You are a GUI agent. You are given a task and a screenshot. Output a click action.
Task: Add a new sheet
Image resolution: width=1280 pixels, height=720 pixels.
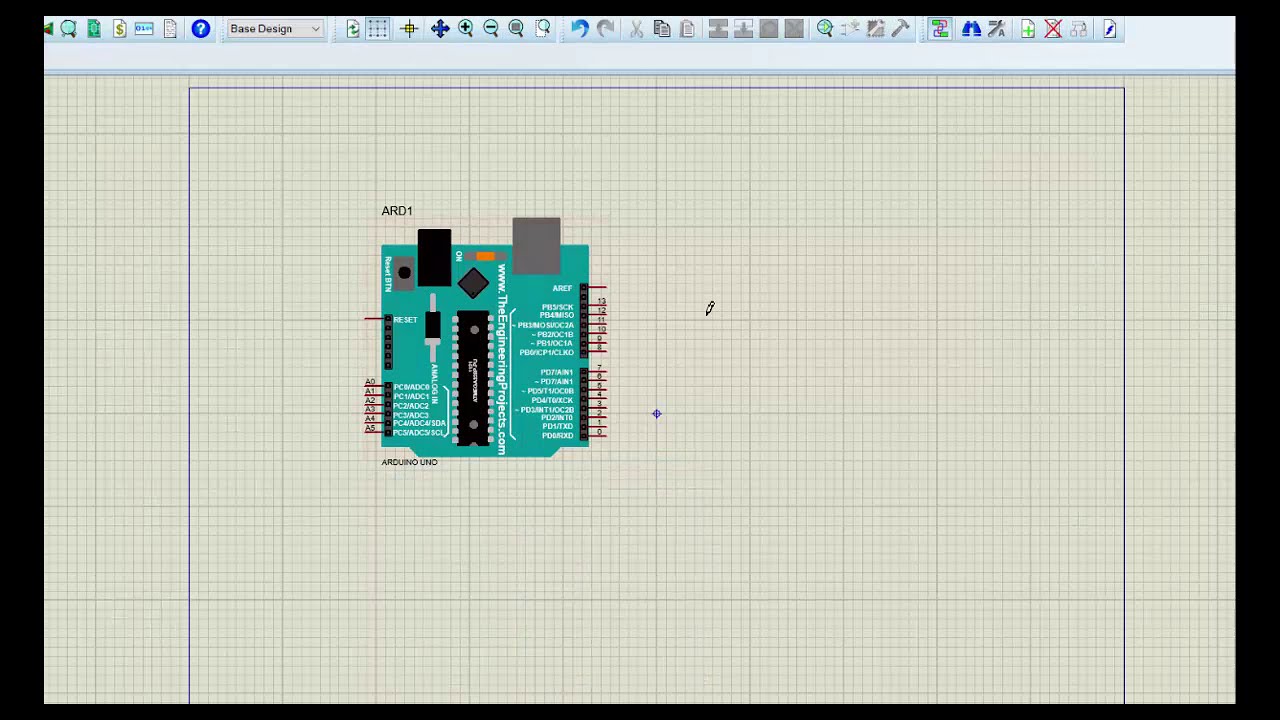pos(1028,29)
